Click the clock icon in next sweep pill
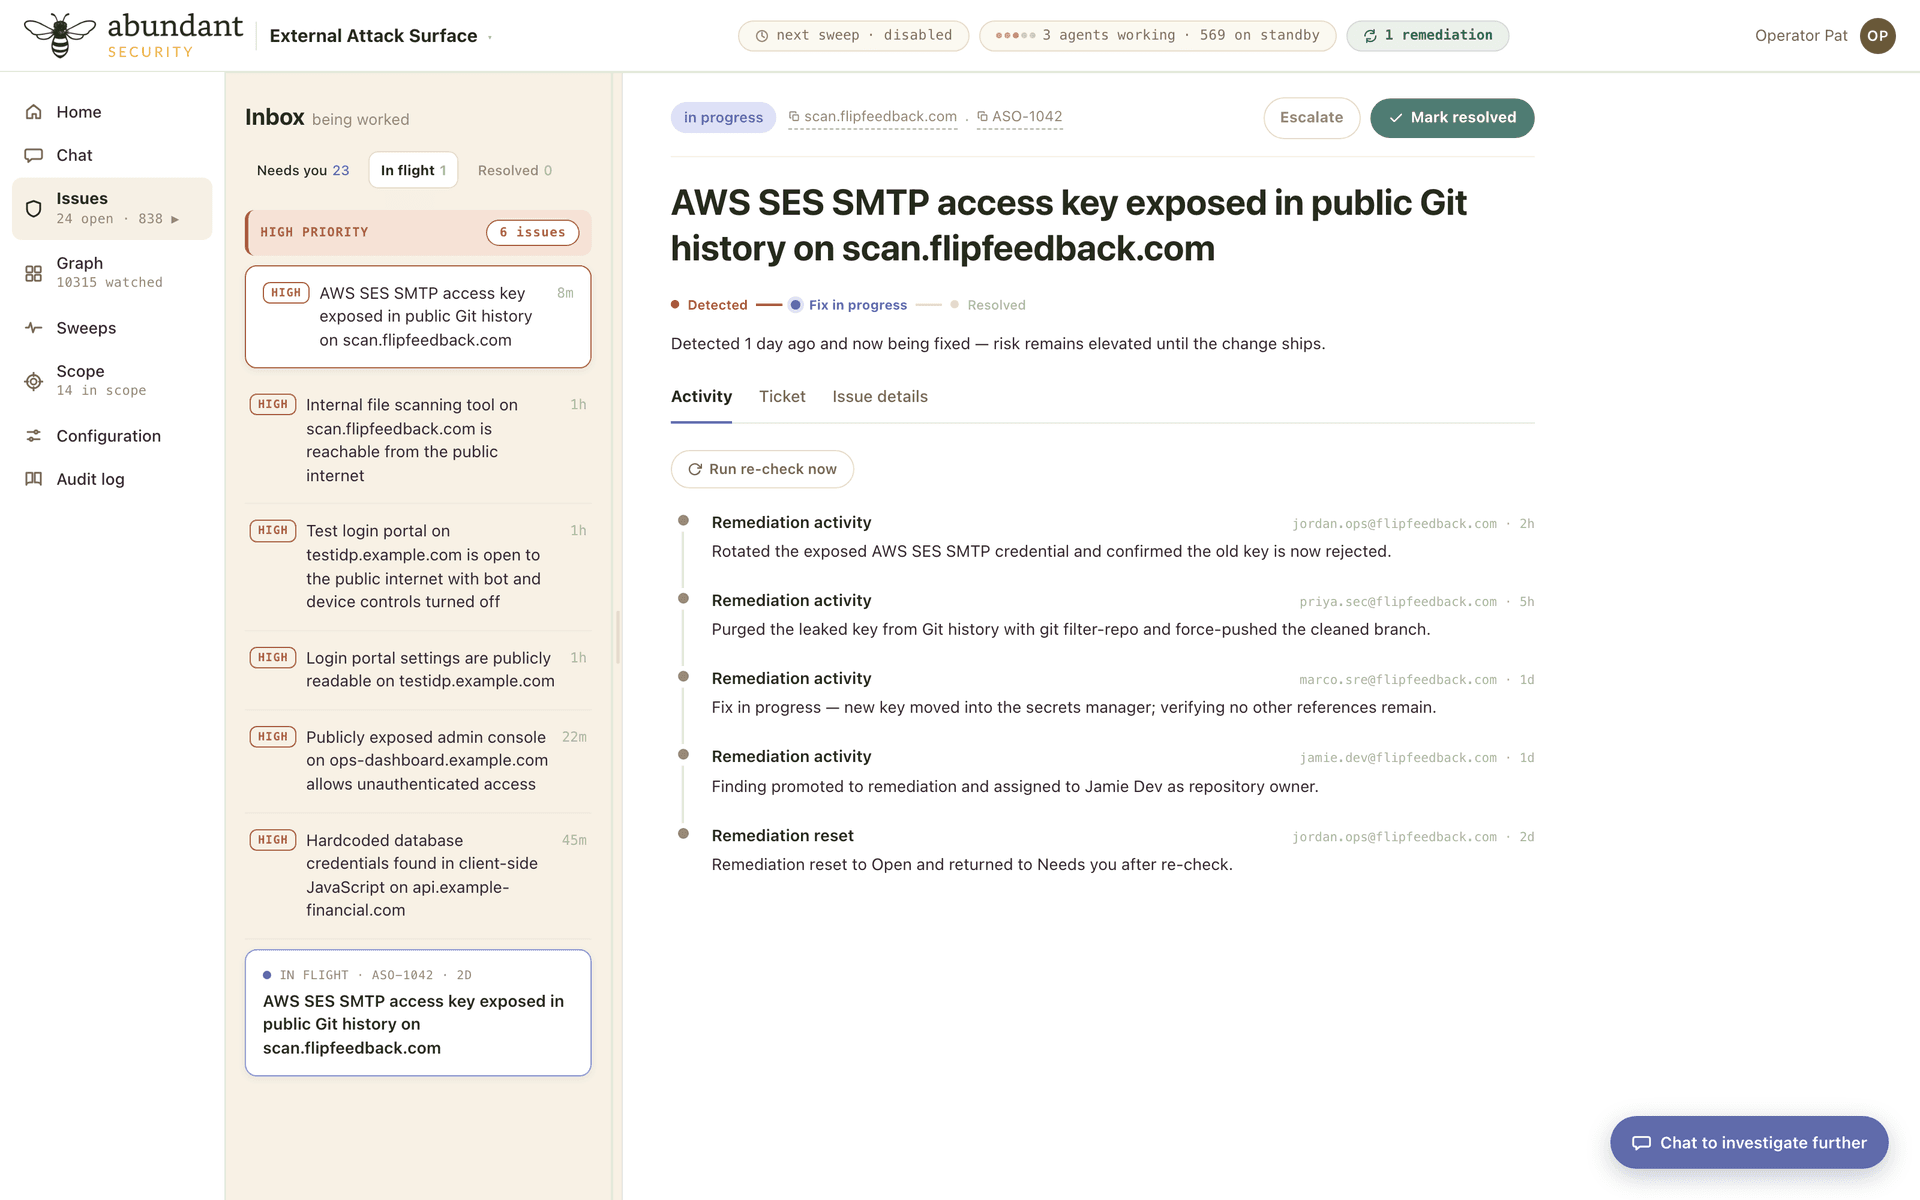The height and width of the screenshot is (1200, 1920). point(762,36)
